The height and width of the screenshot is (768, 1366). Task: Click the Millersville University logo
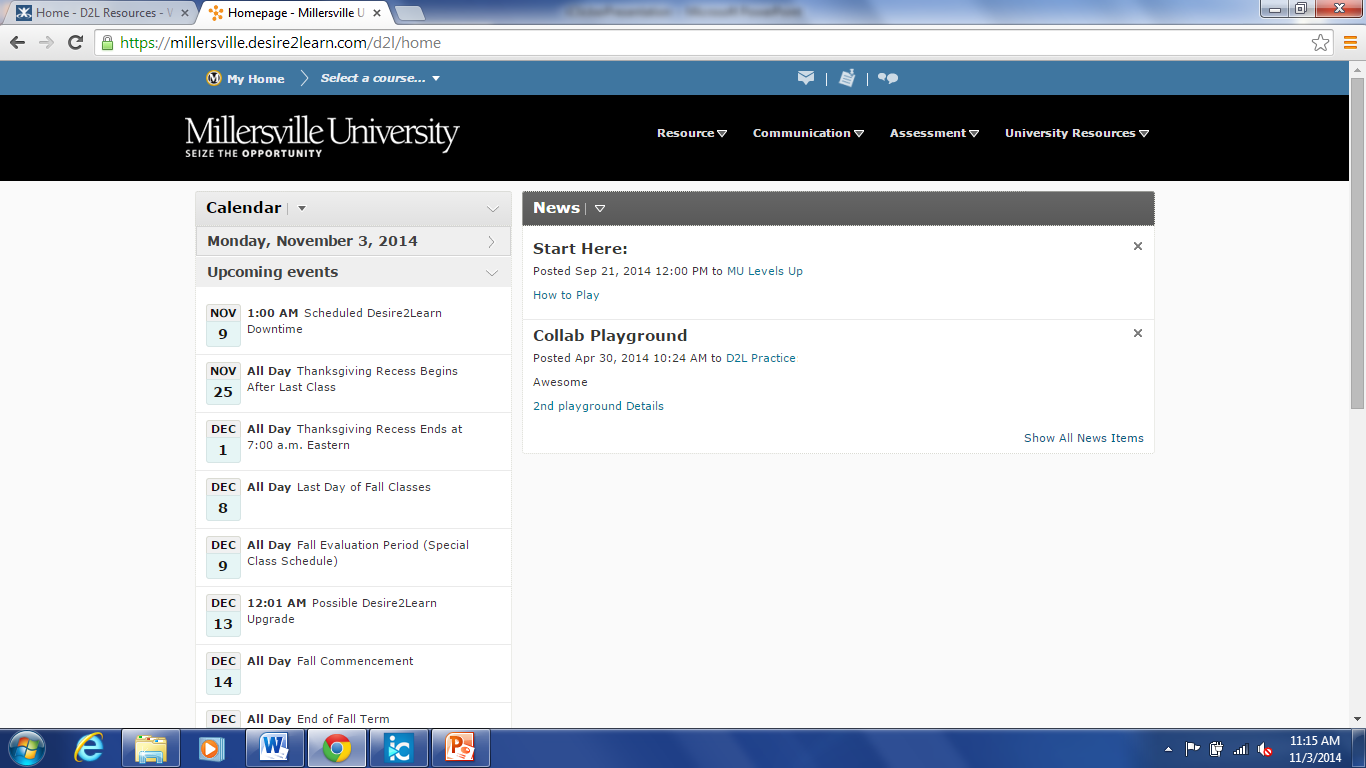[322, 136]
